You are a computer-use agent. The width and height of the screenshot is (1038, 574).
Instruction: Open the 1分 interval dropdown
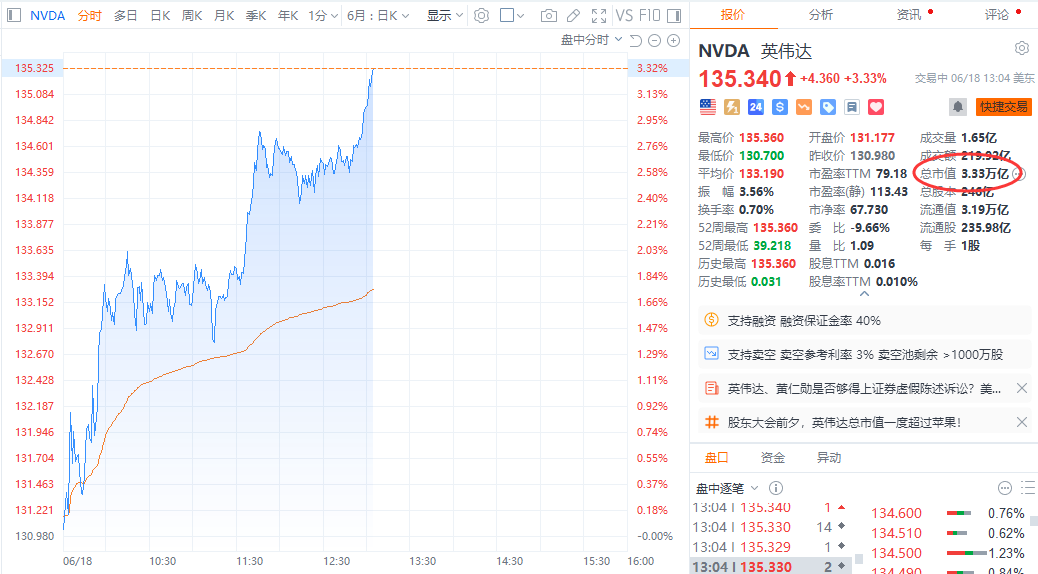point(322,16)
